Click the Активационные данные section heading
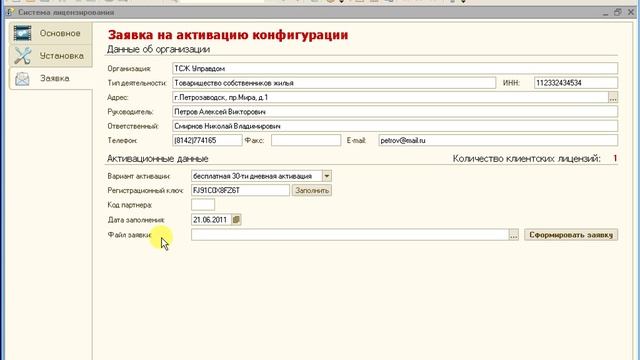This screenshot has height=360, width=640. pos(158,159)
